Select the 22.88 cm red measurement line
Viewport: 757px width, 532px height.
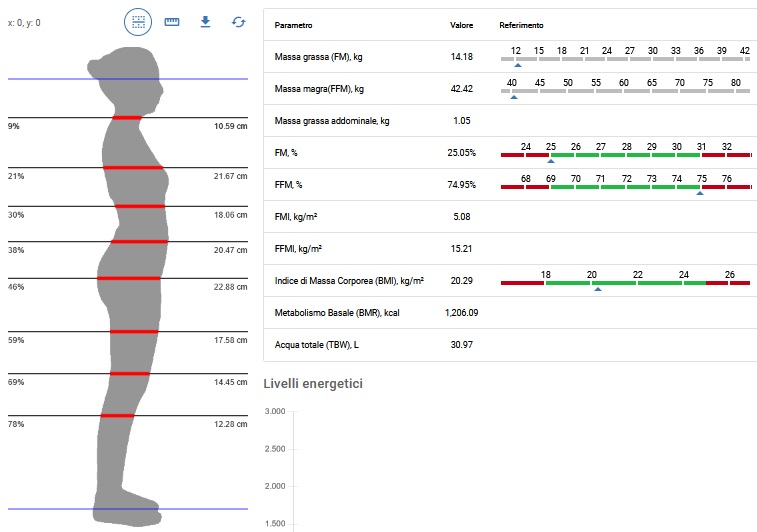(x=130, y=278)
